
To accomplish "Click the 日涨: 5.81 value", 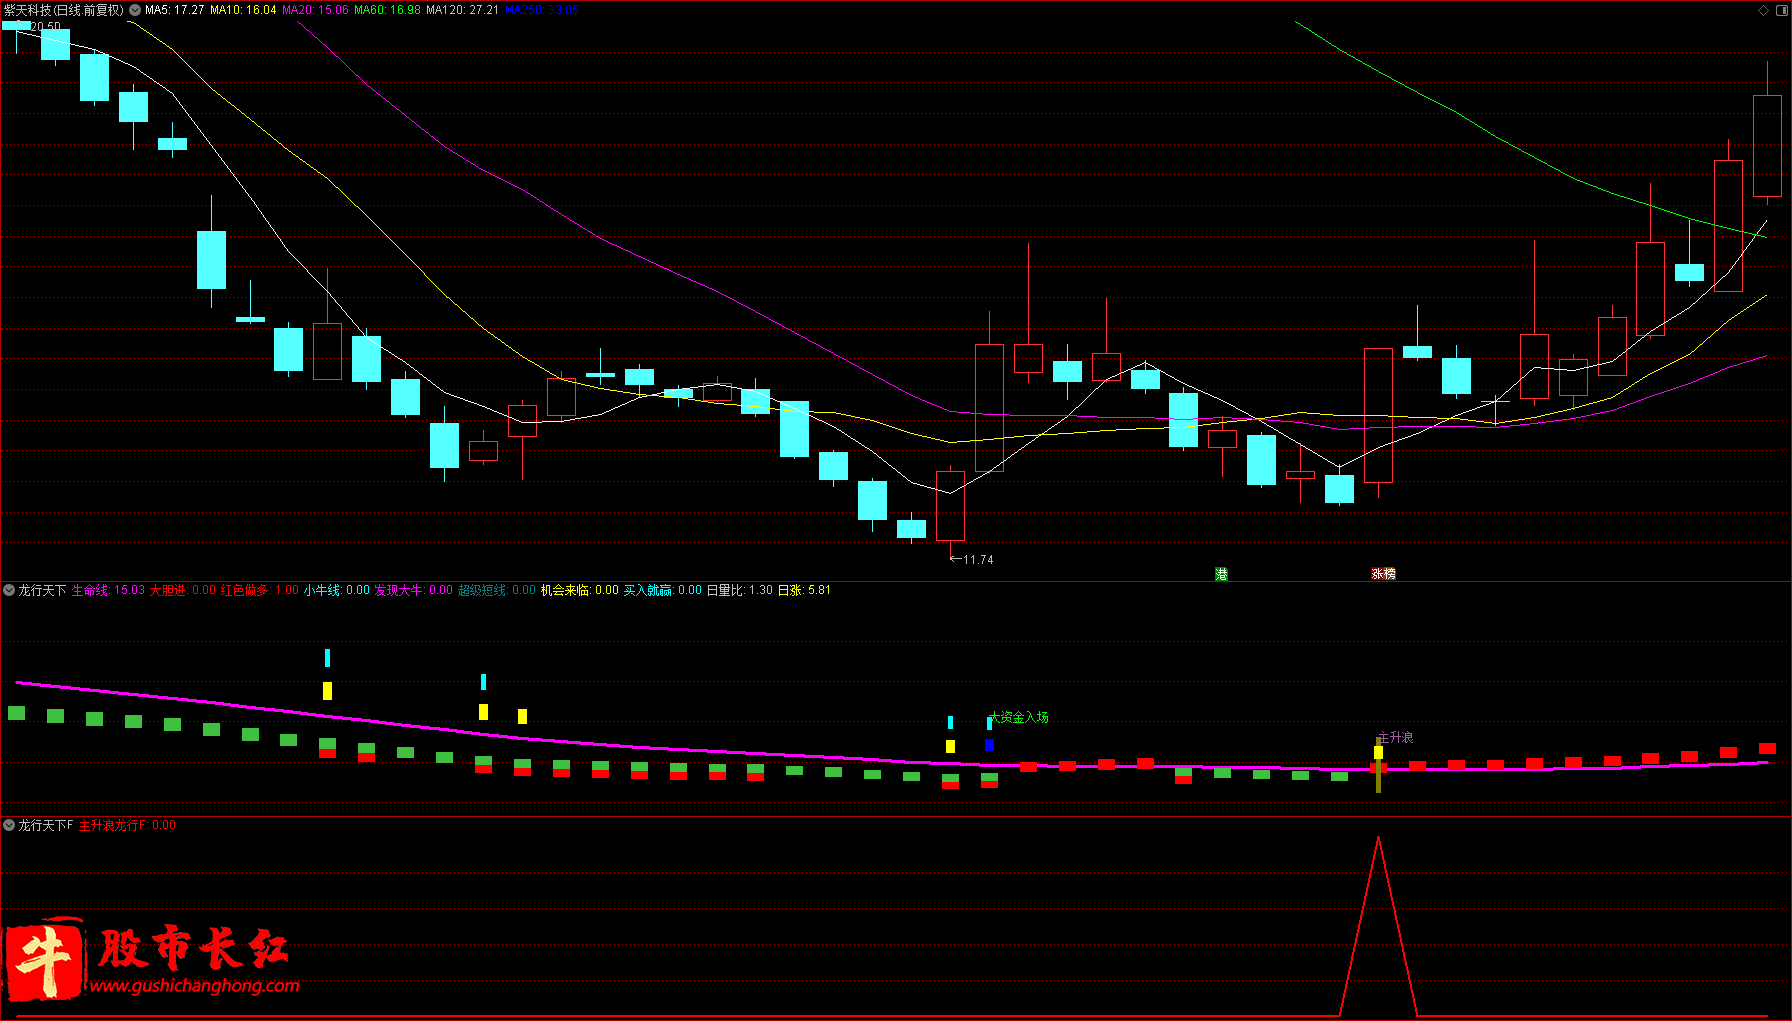I will 804,590.
